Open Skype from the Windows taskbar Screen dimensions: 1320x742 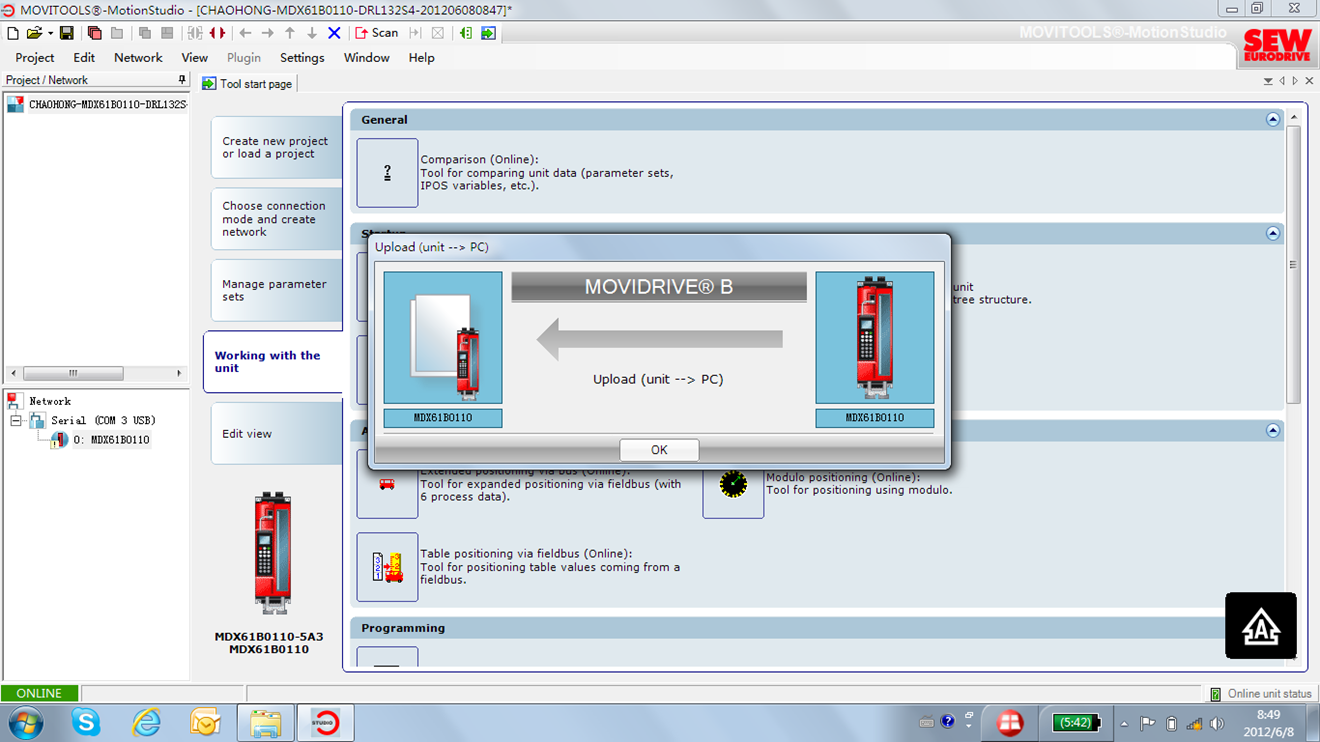(86, 722)
